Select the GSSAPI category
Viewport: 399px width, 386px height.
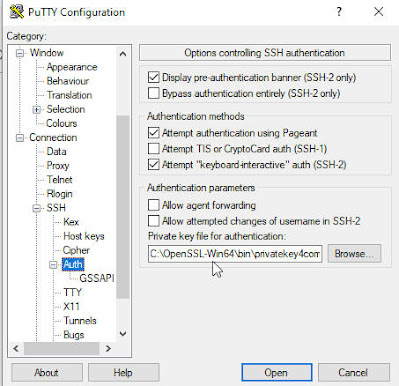(x=97, y=278)
